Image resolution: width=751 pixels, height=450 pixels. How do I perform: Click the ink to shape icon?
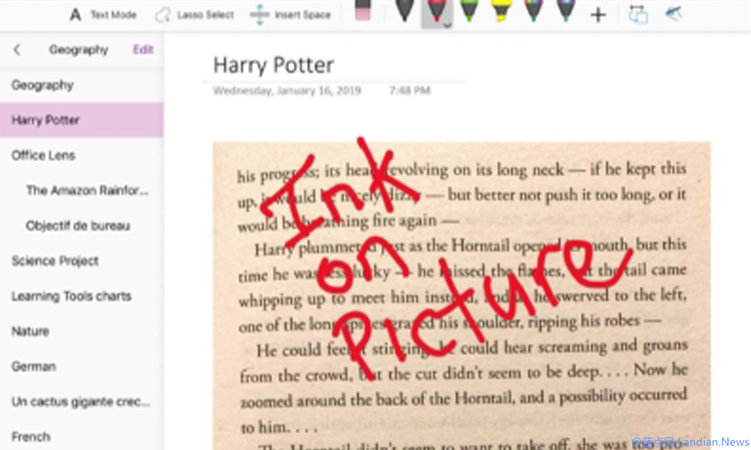pos(638,14)
